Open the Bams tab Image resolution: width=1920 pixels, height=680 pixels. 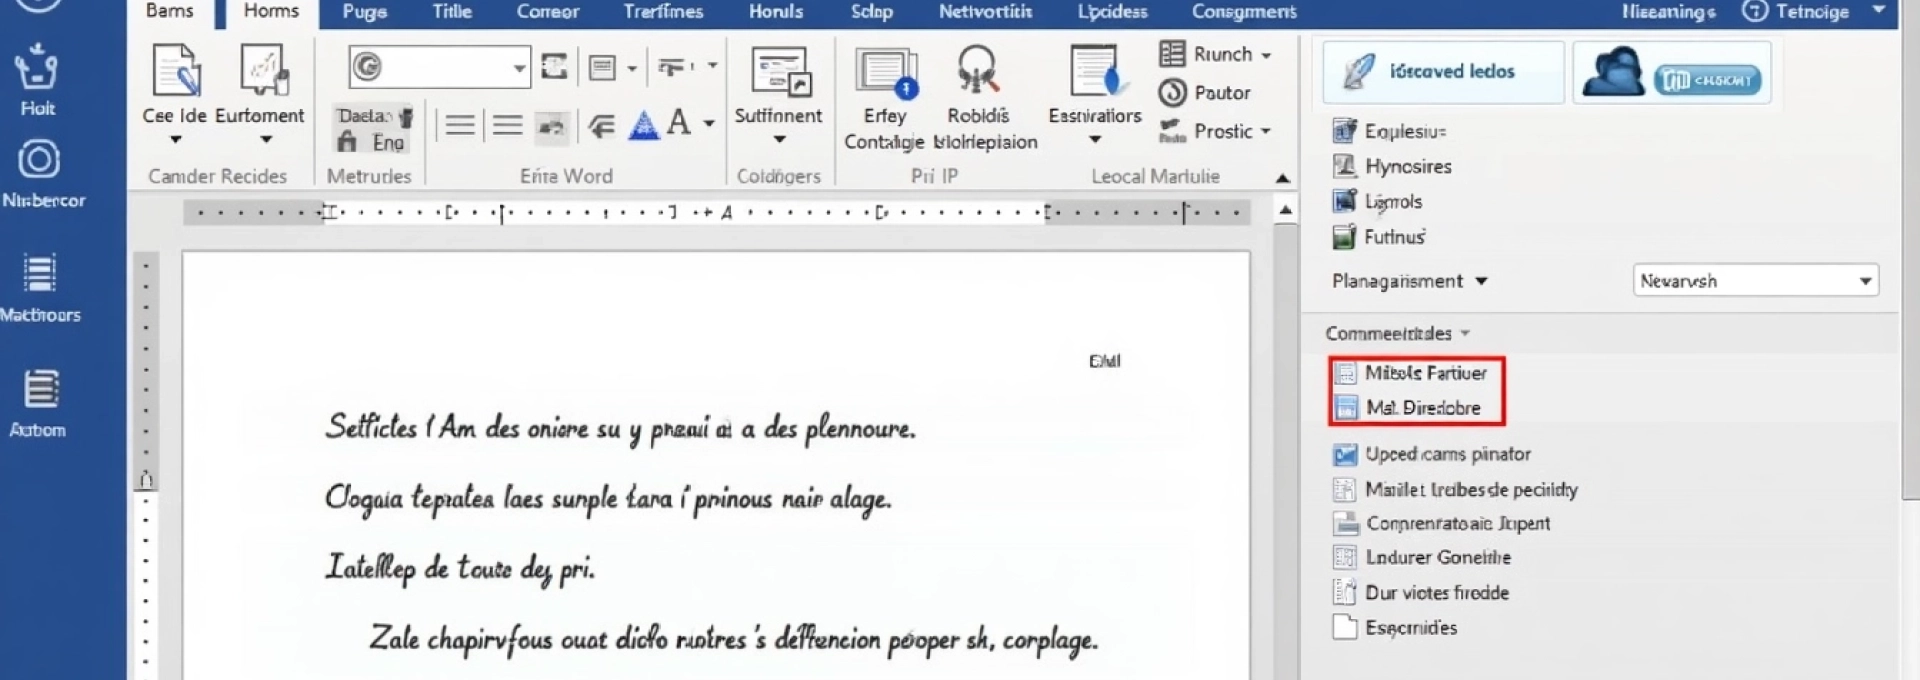pos(170,11)
